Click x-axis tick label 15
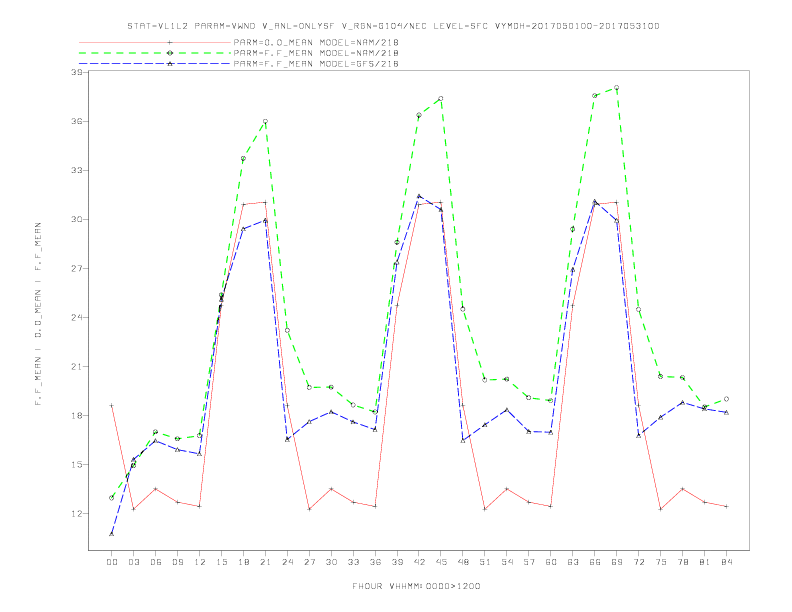Image resolution: width=792 pixels, height=612 pixels. [x=221, y=562]
